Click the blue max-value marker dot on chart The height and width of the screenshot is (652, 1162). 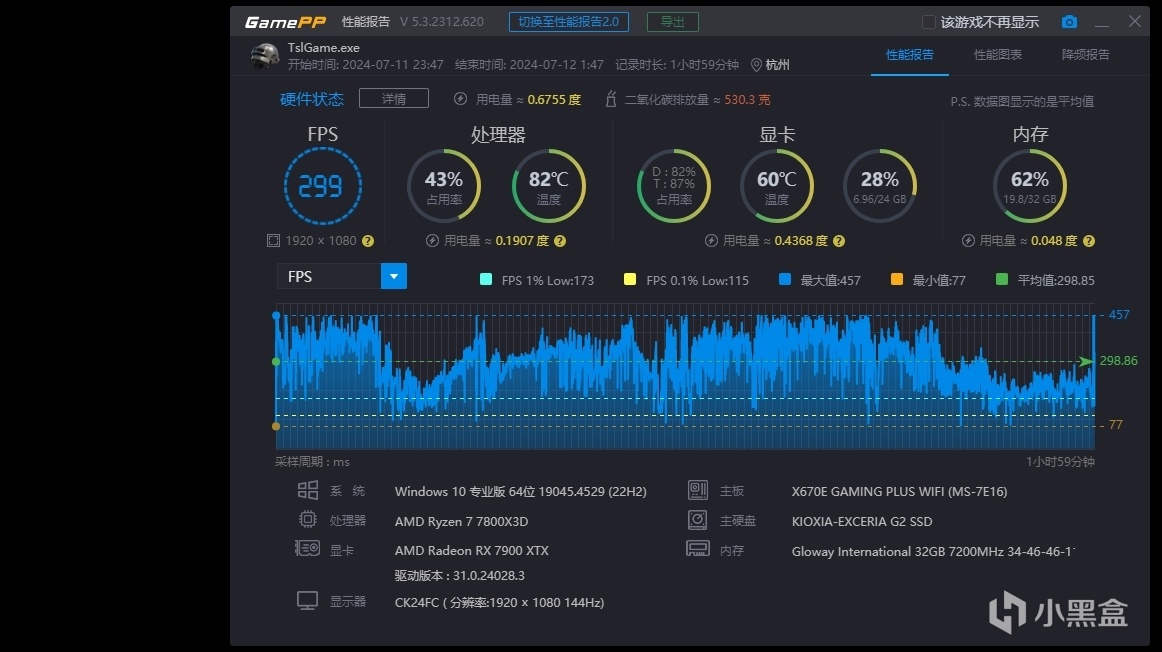click(276, 316)
